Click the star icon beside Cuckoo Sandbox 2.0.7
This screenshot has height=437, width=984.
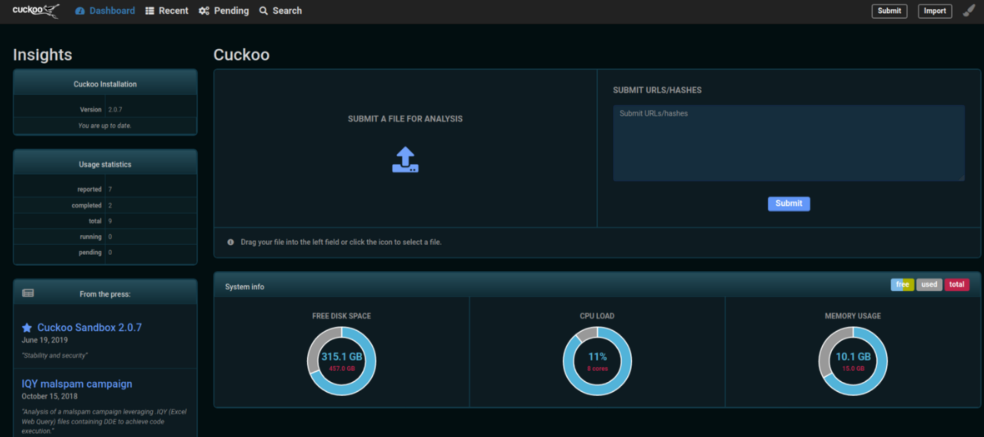coord(27,327)
